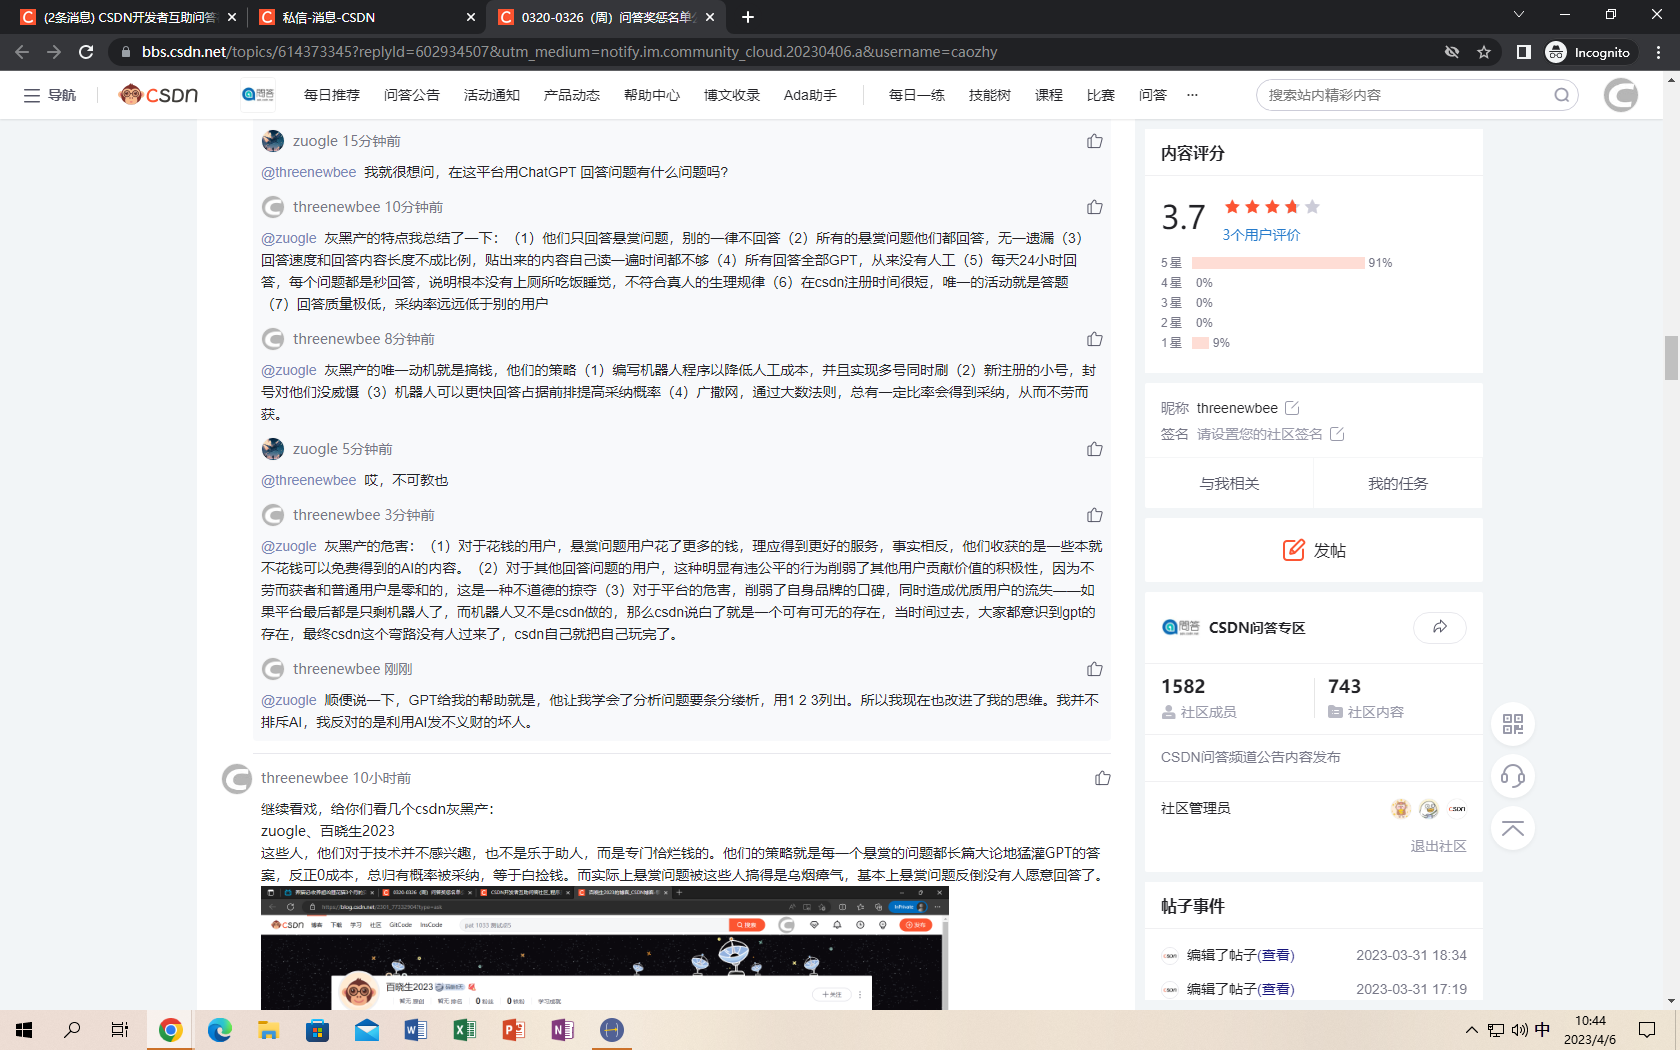Image resolution: width=1680 pixels, height=1050 pixels.
Task: Toggle like on threenewbee's newest reply
Action: [x=1094, y=669]
